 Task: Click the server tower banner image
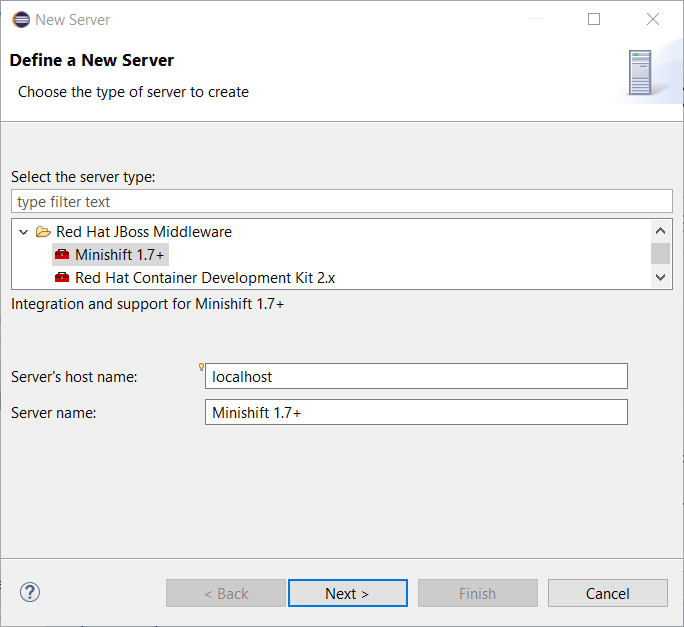[639, 74]
